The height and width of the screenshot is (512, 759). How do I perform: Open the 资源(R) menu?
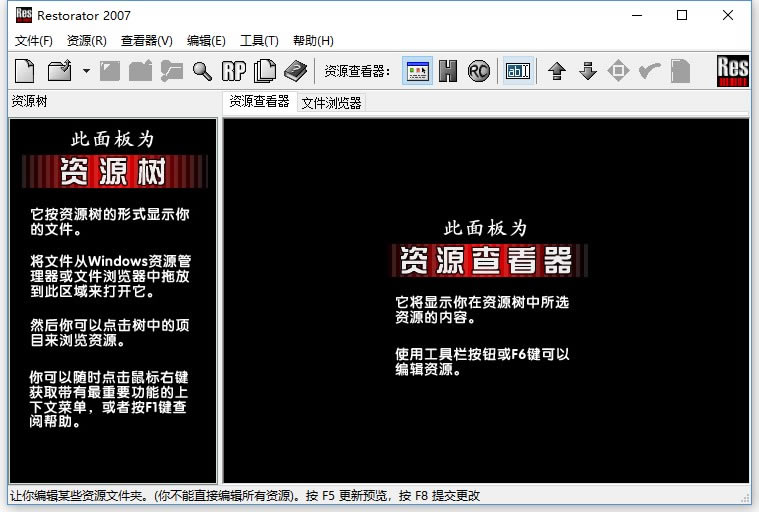[x=86, y=41]
